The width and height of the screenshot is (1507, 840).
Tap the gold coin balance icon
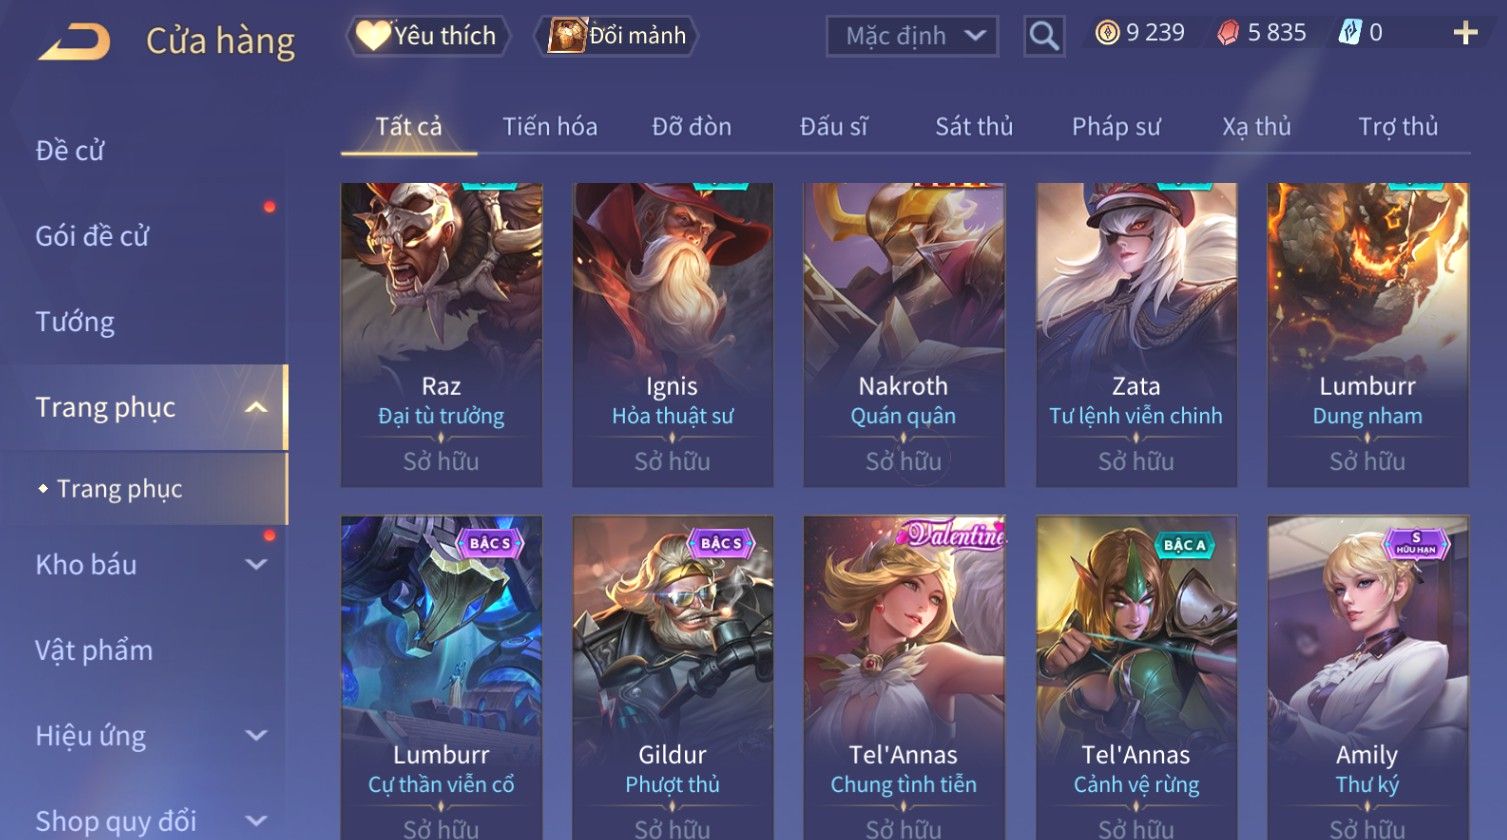tap(1107, 33)
